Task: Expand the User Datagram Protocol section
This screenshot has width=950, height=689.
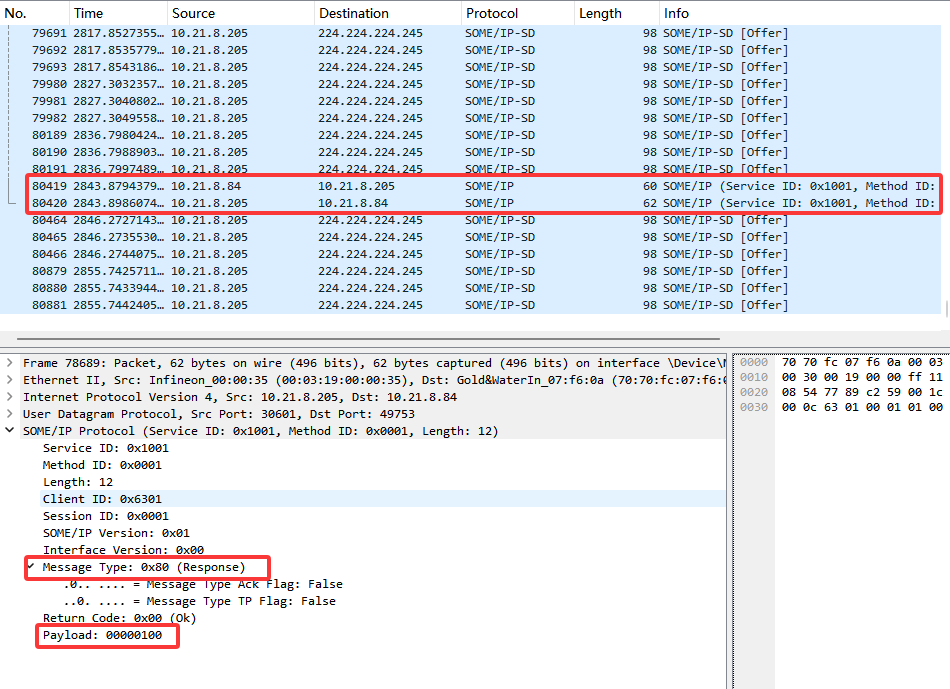Action: click(10, 414)
